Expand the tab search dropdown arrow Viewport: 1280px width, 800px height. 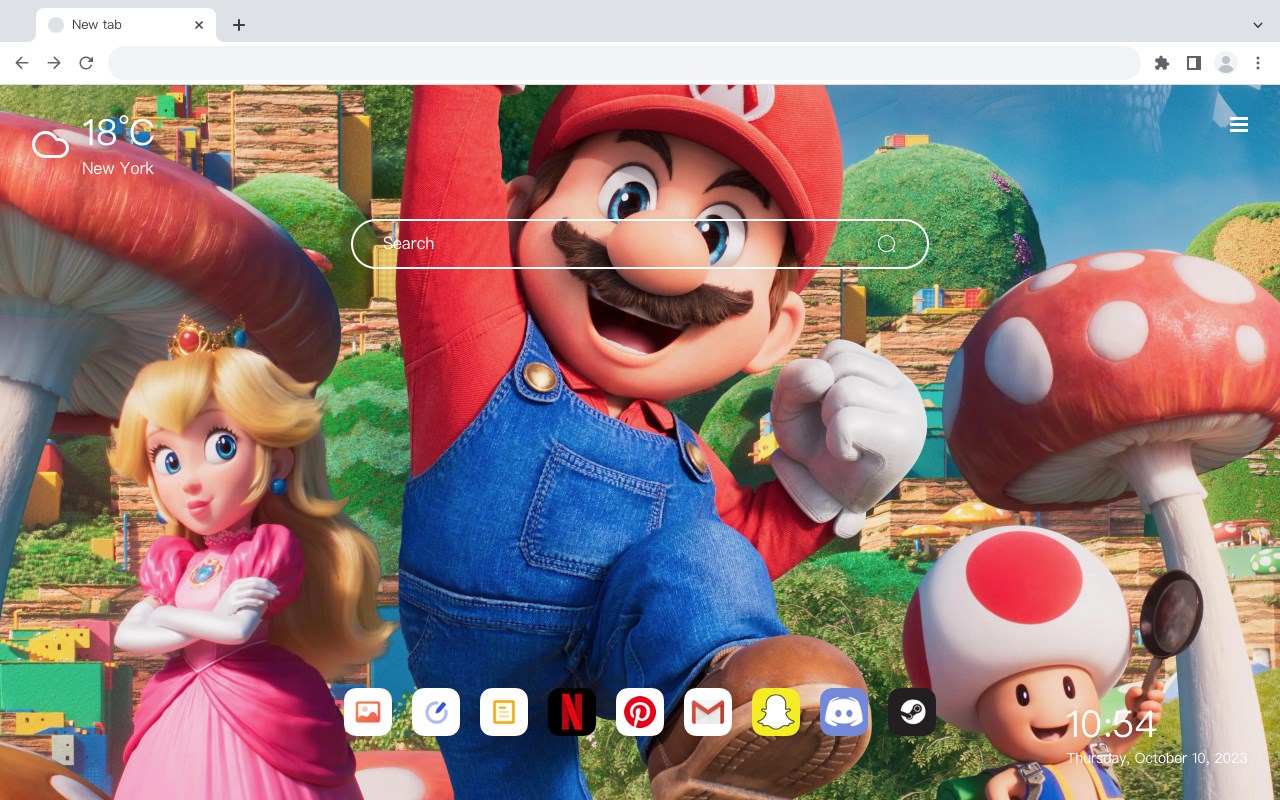coord(1258,25)
